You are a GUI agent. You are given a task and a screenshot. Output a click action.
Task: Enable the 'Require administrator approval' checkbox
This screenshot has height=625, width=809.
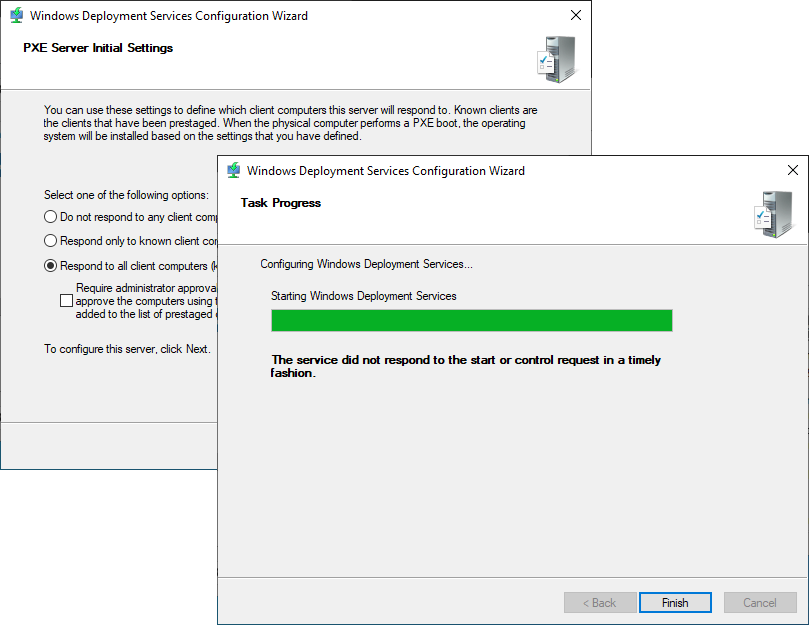coord(66,300)
